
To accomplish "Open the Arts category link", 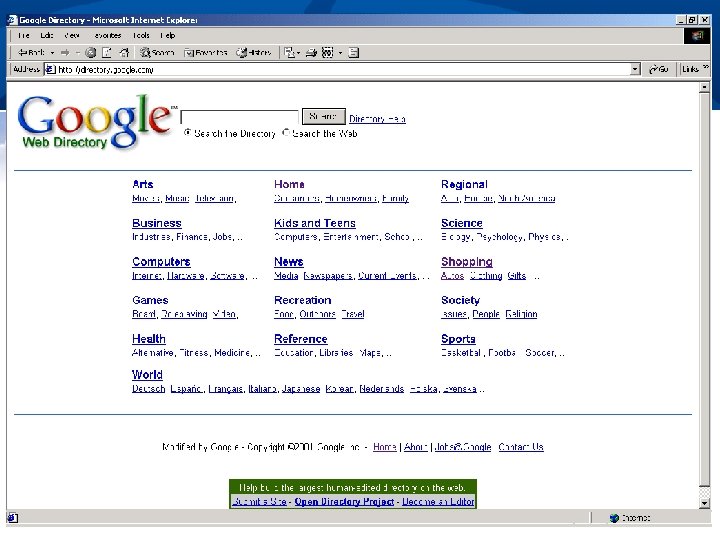I will pos(143,184).
